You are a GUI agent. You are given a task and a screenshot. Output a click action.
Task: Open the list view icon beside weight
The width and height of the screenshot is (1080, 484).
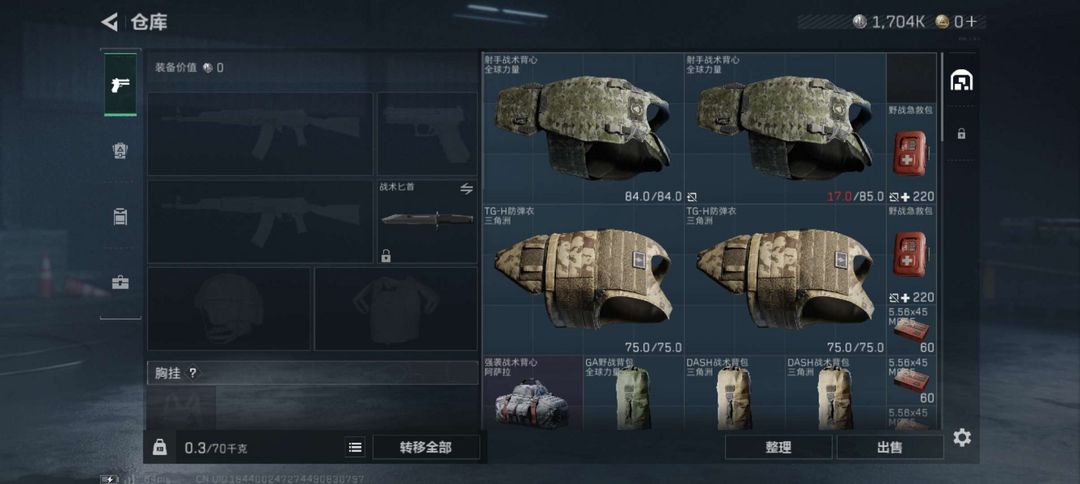point(355,448)
